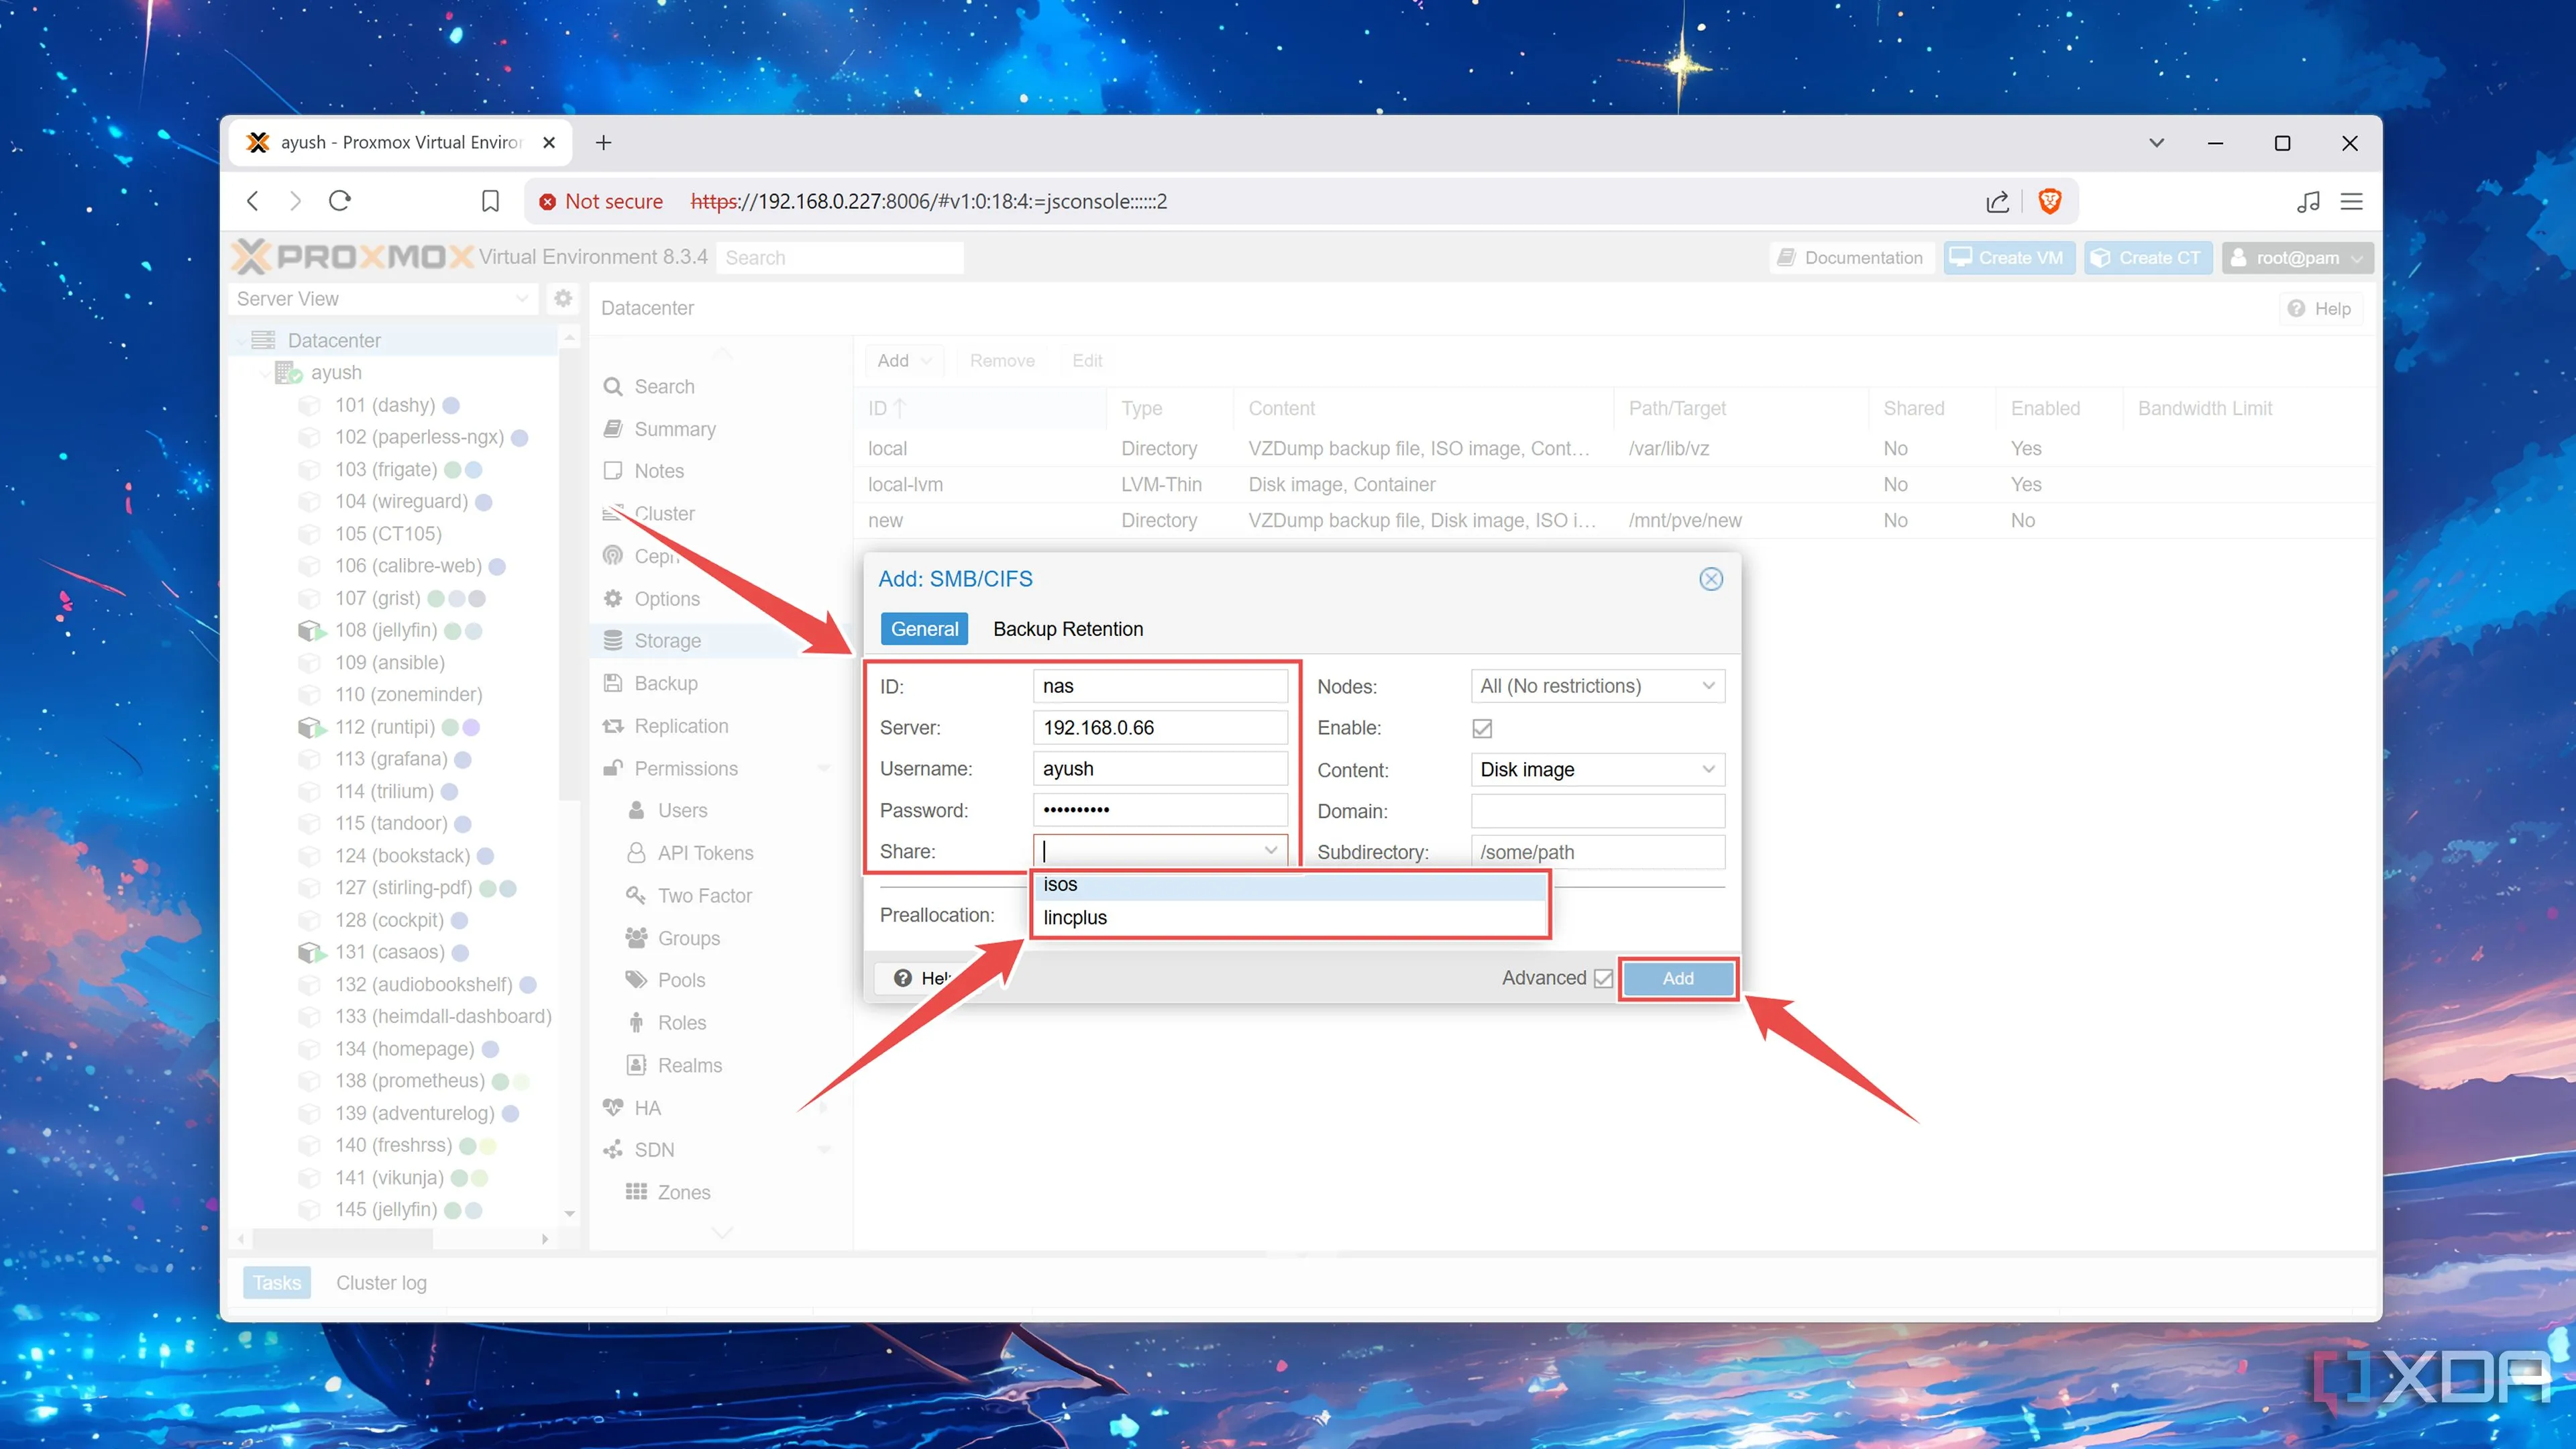Pick the isos share option
2576x1449 pixels.
(1060, 884)
